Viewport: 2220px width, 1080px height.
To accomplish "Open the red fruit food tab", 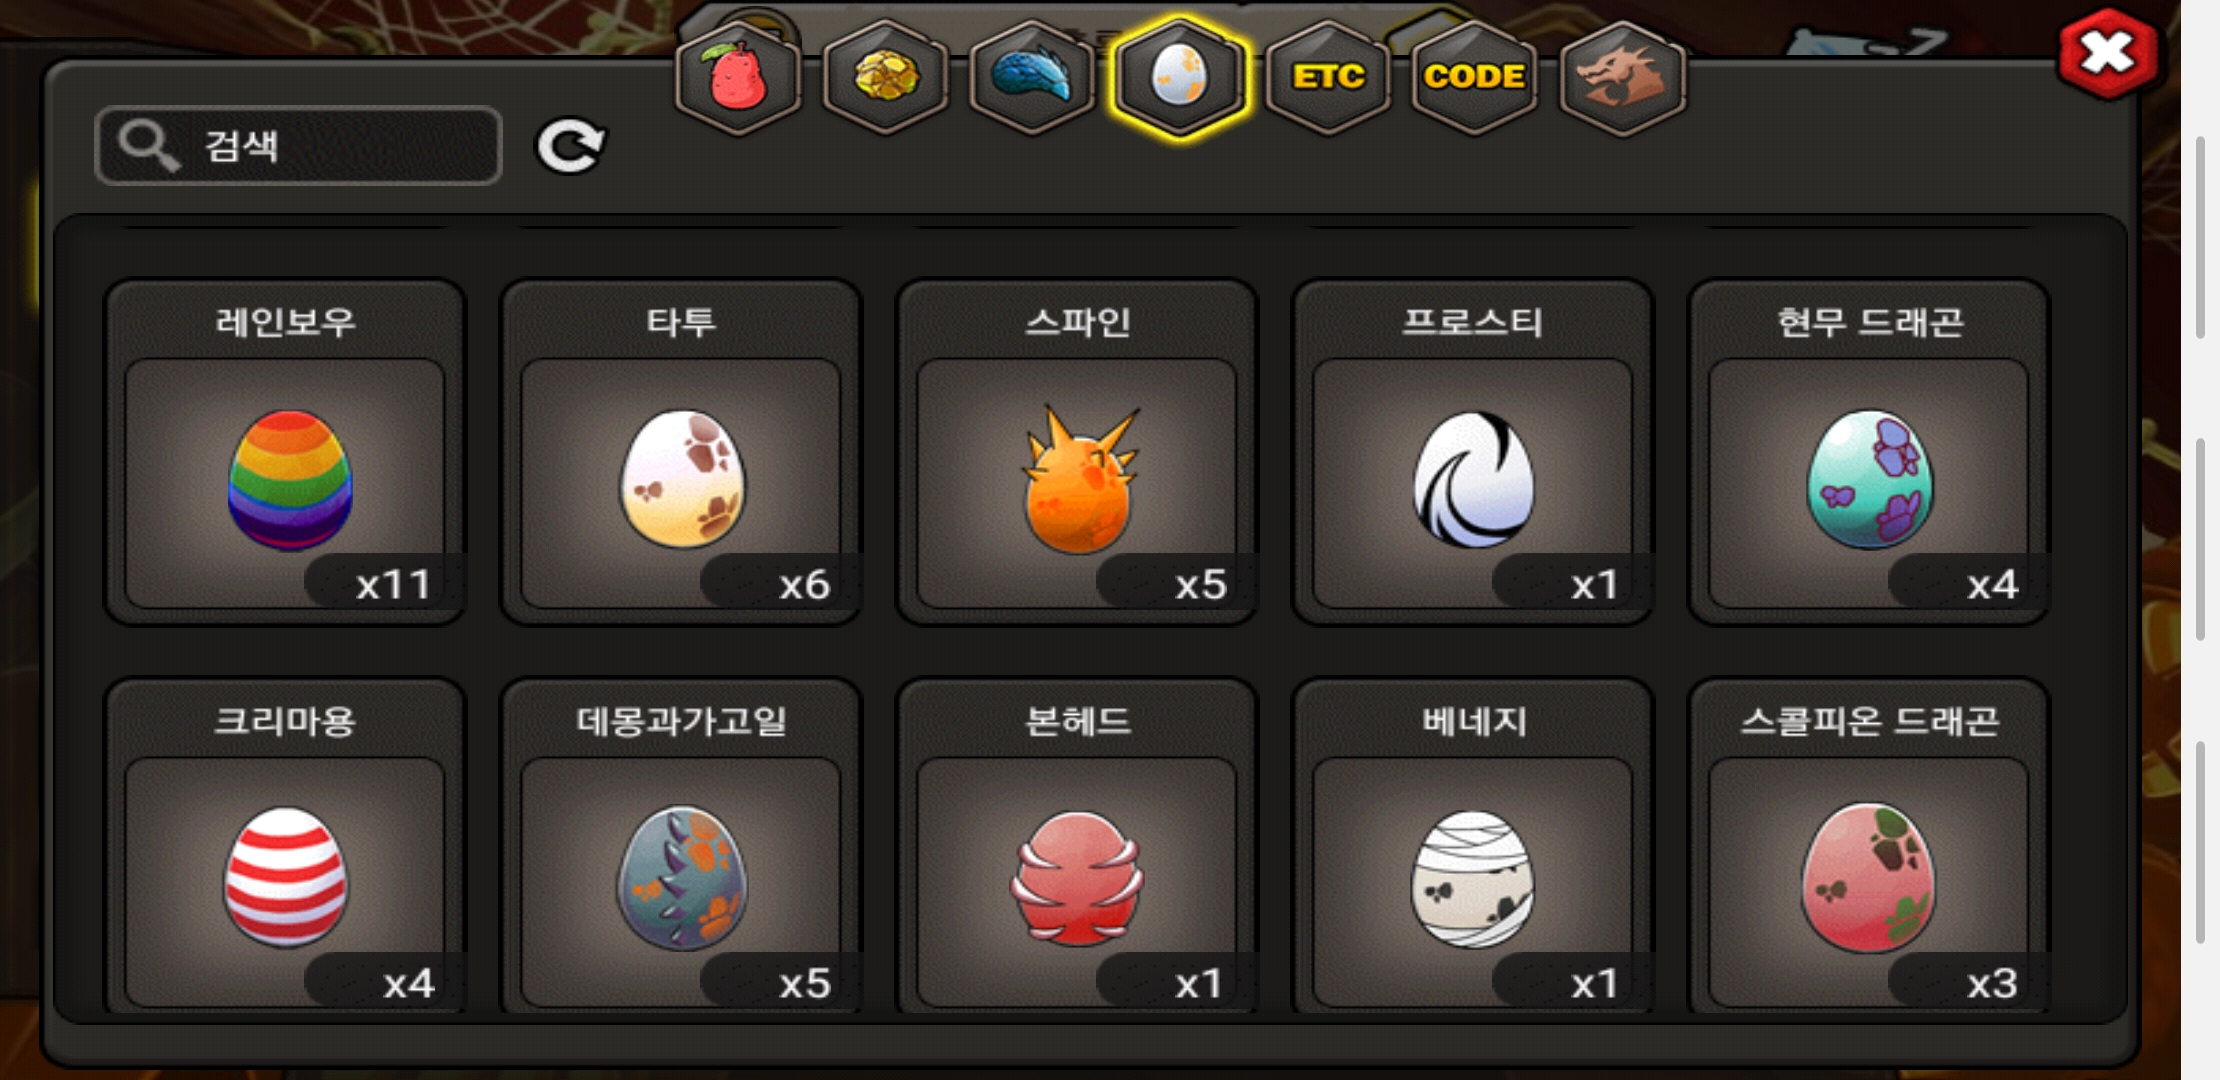I will [x=738, y=78].
